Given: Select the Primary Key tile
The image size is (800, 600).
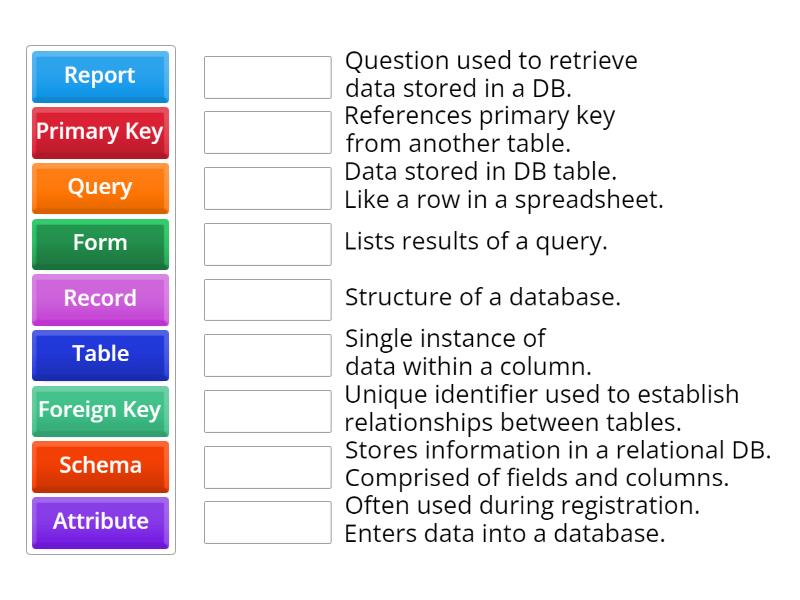Looking at the screenshot, I should 99,132.
